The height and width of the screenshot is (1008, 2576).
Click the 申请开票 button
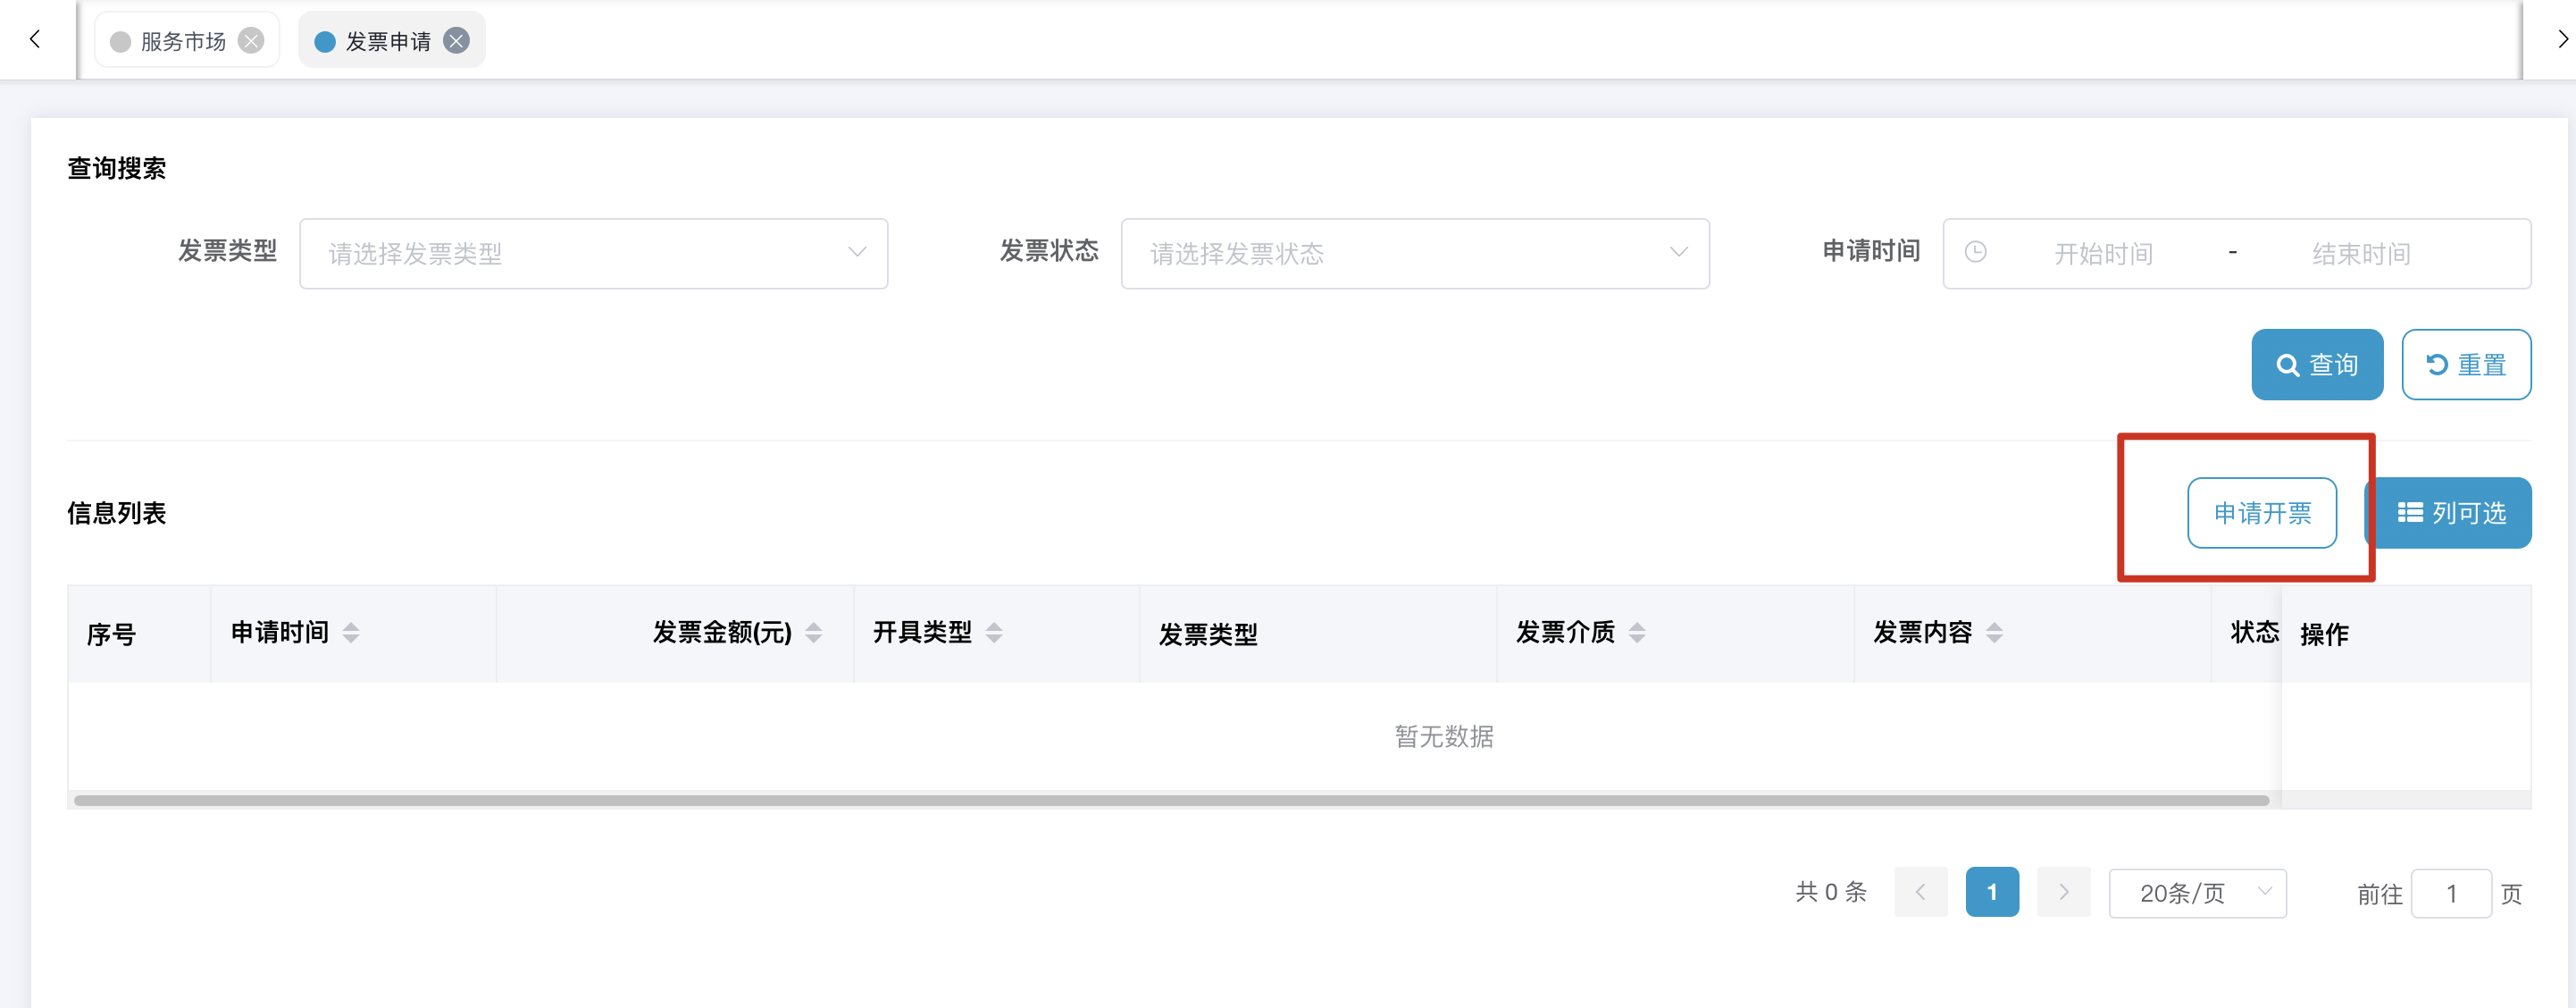coord(2262,513)
